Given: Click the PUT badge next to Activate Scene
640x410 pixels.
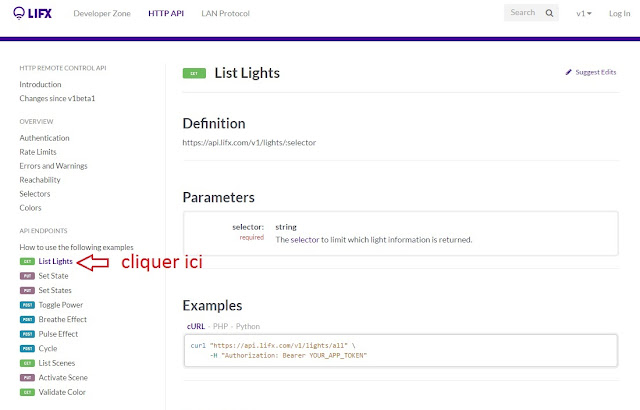Looking at the screenshot, I should point(27,378).
